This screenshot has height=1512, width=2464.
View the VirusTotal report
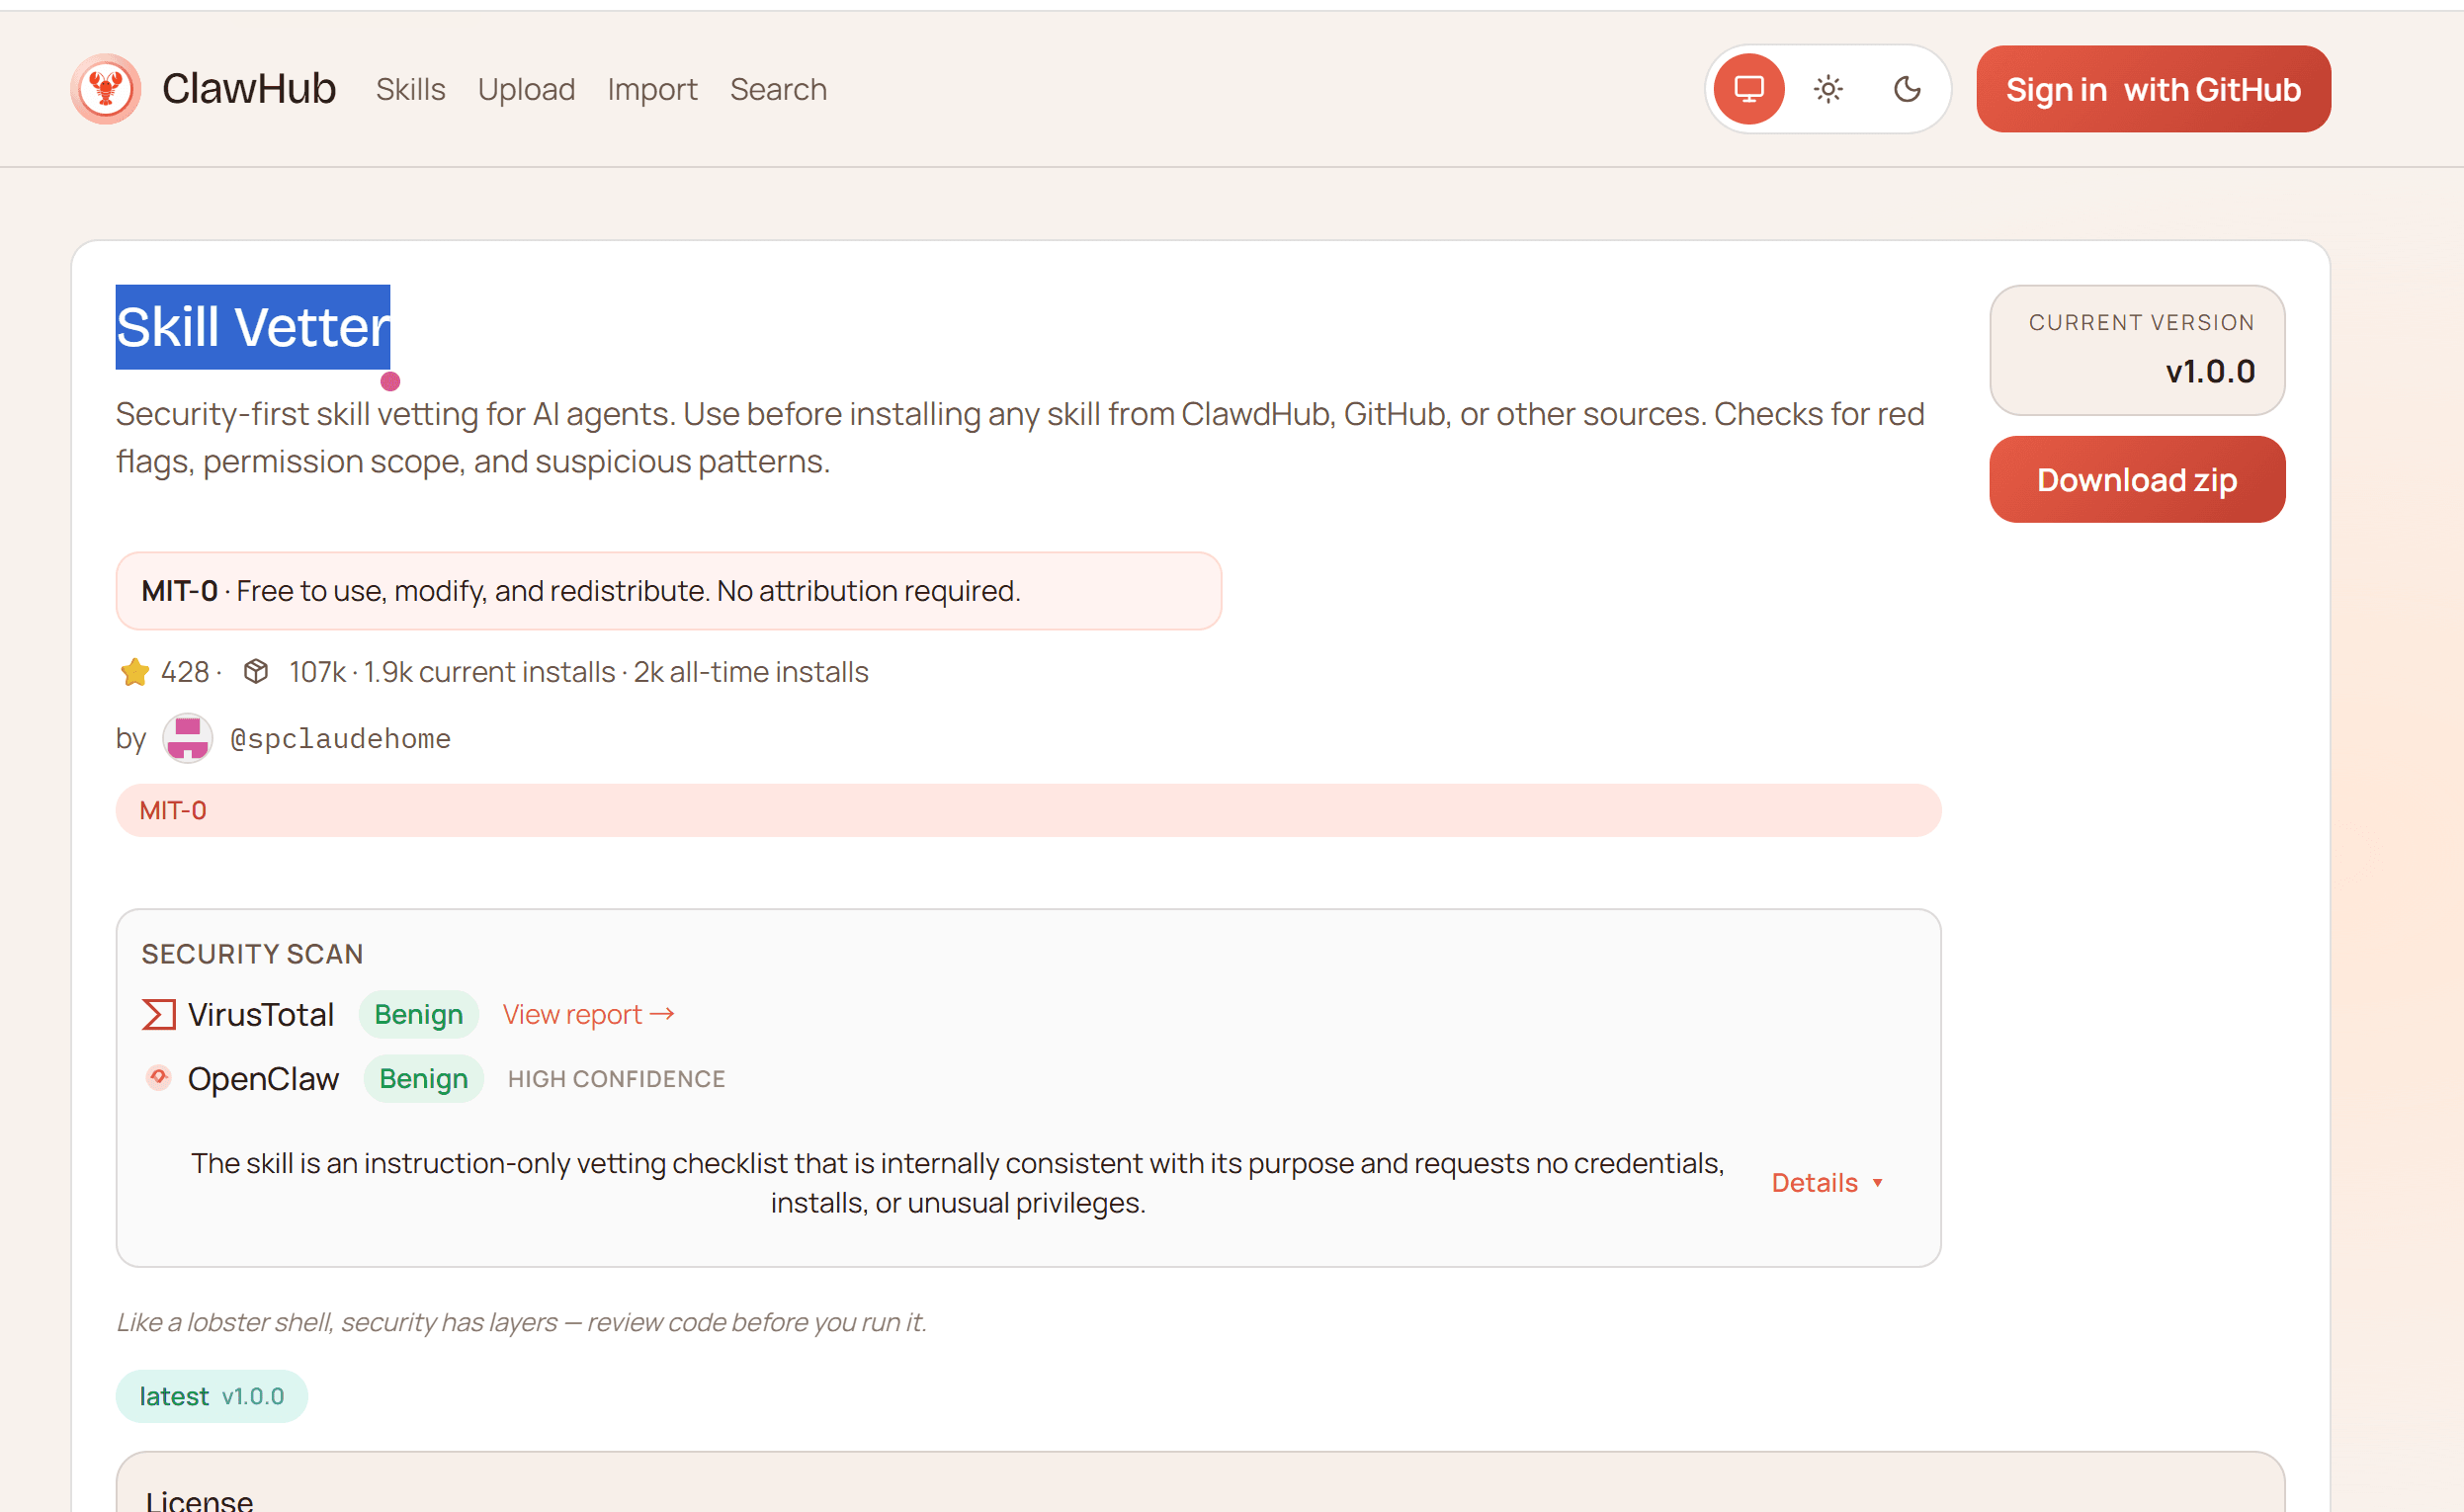coord(588,1014)
